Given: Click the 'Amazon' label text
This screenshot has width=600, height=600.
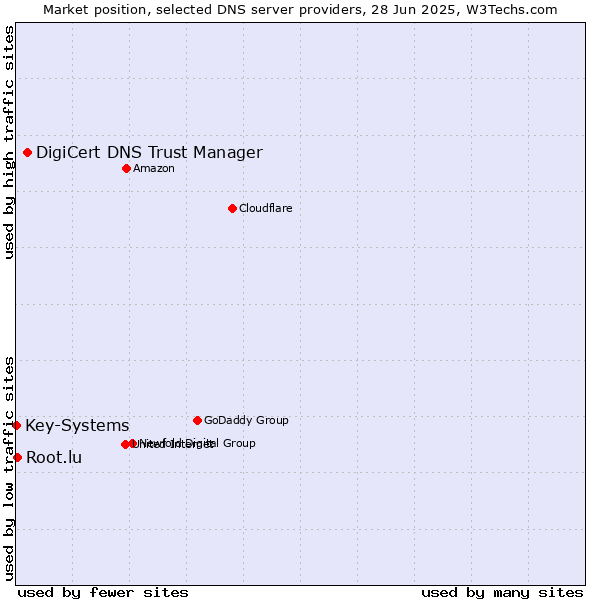Looking at the screenshot, I should 154,169.
